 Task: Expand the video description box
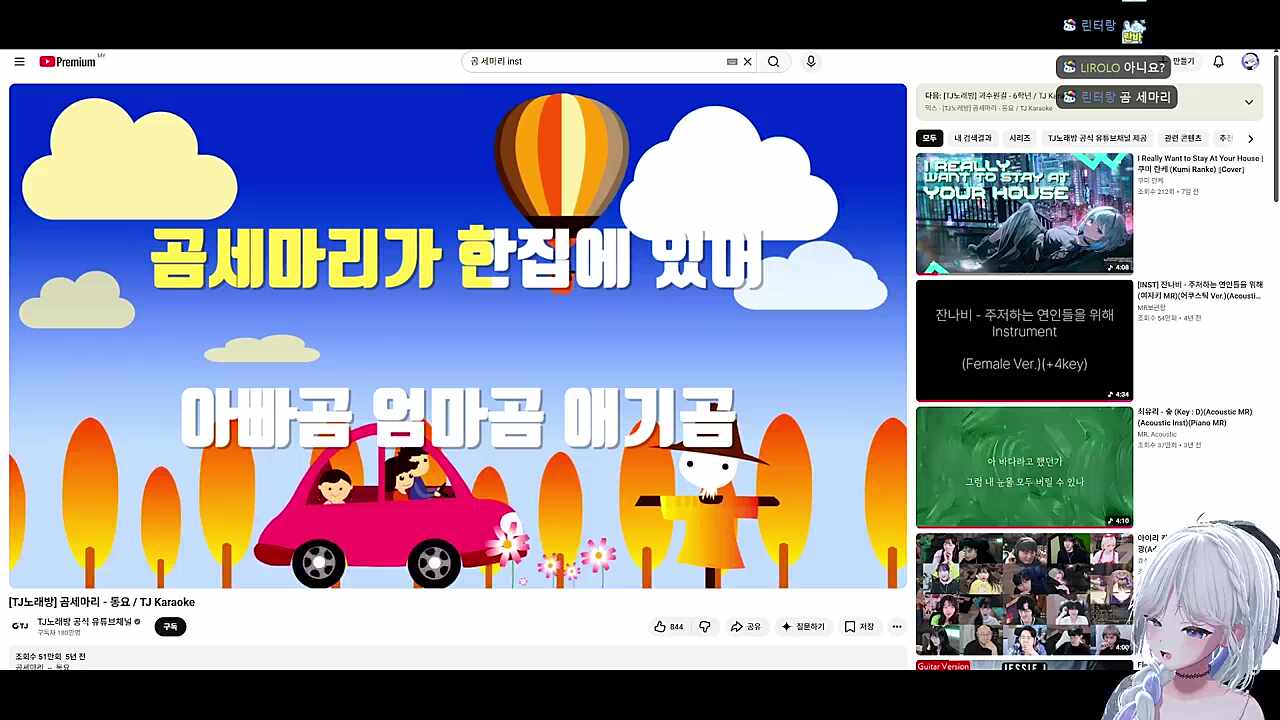(x=458, y=660)
